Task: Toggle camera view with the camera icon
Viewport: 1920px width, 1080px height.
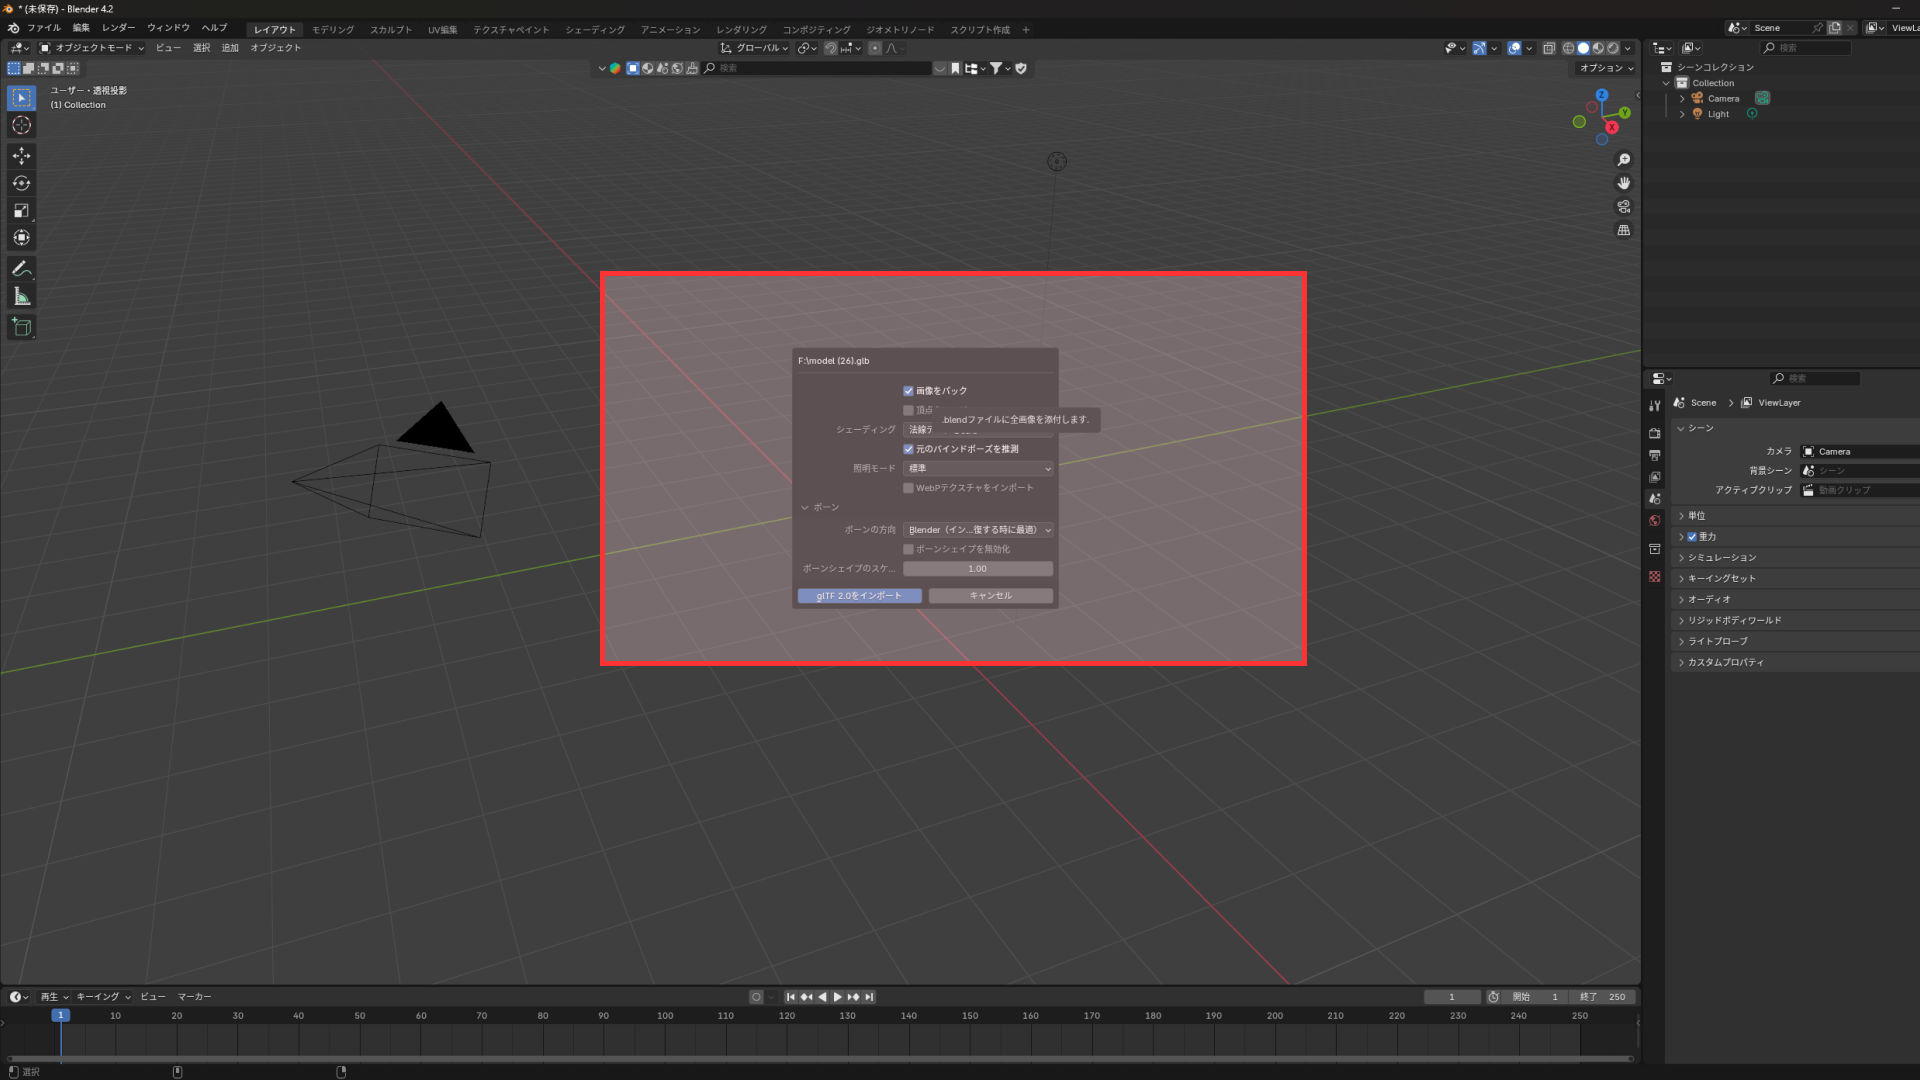Action: click(1624, 207)
